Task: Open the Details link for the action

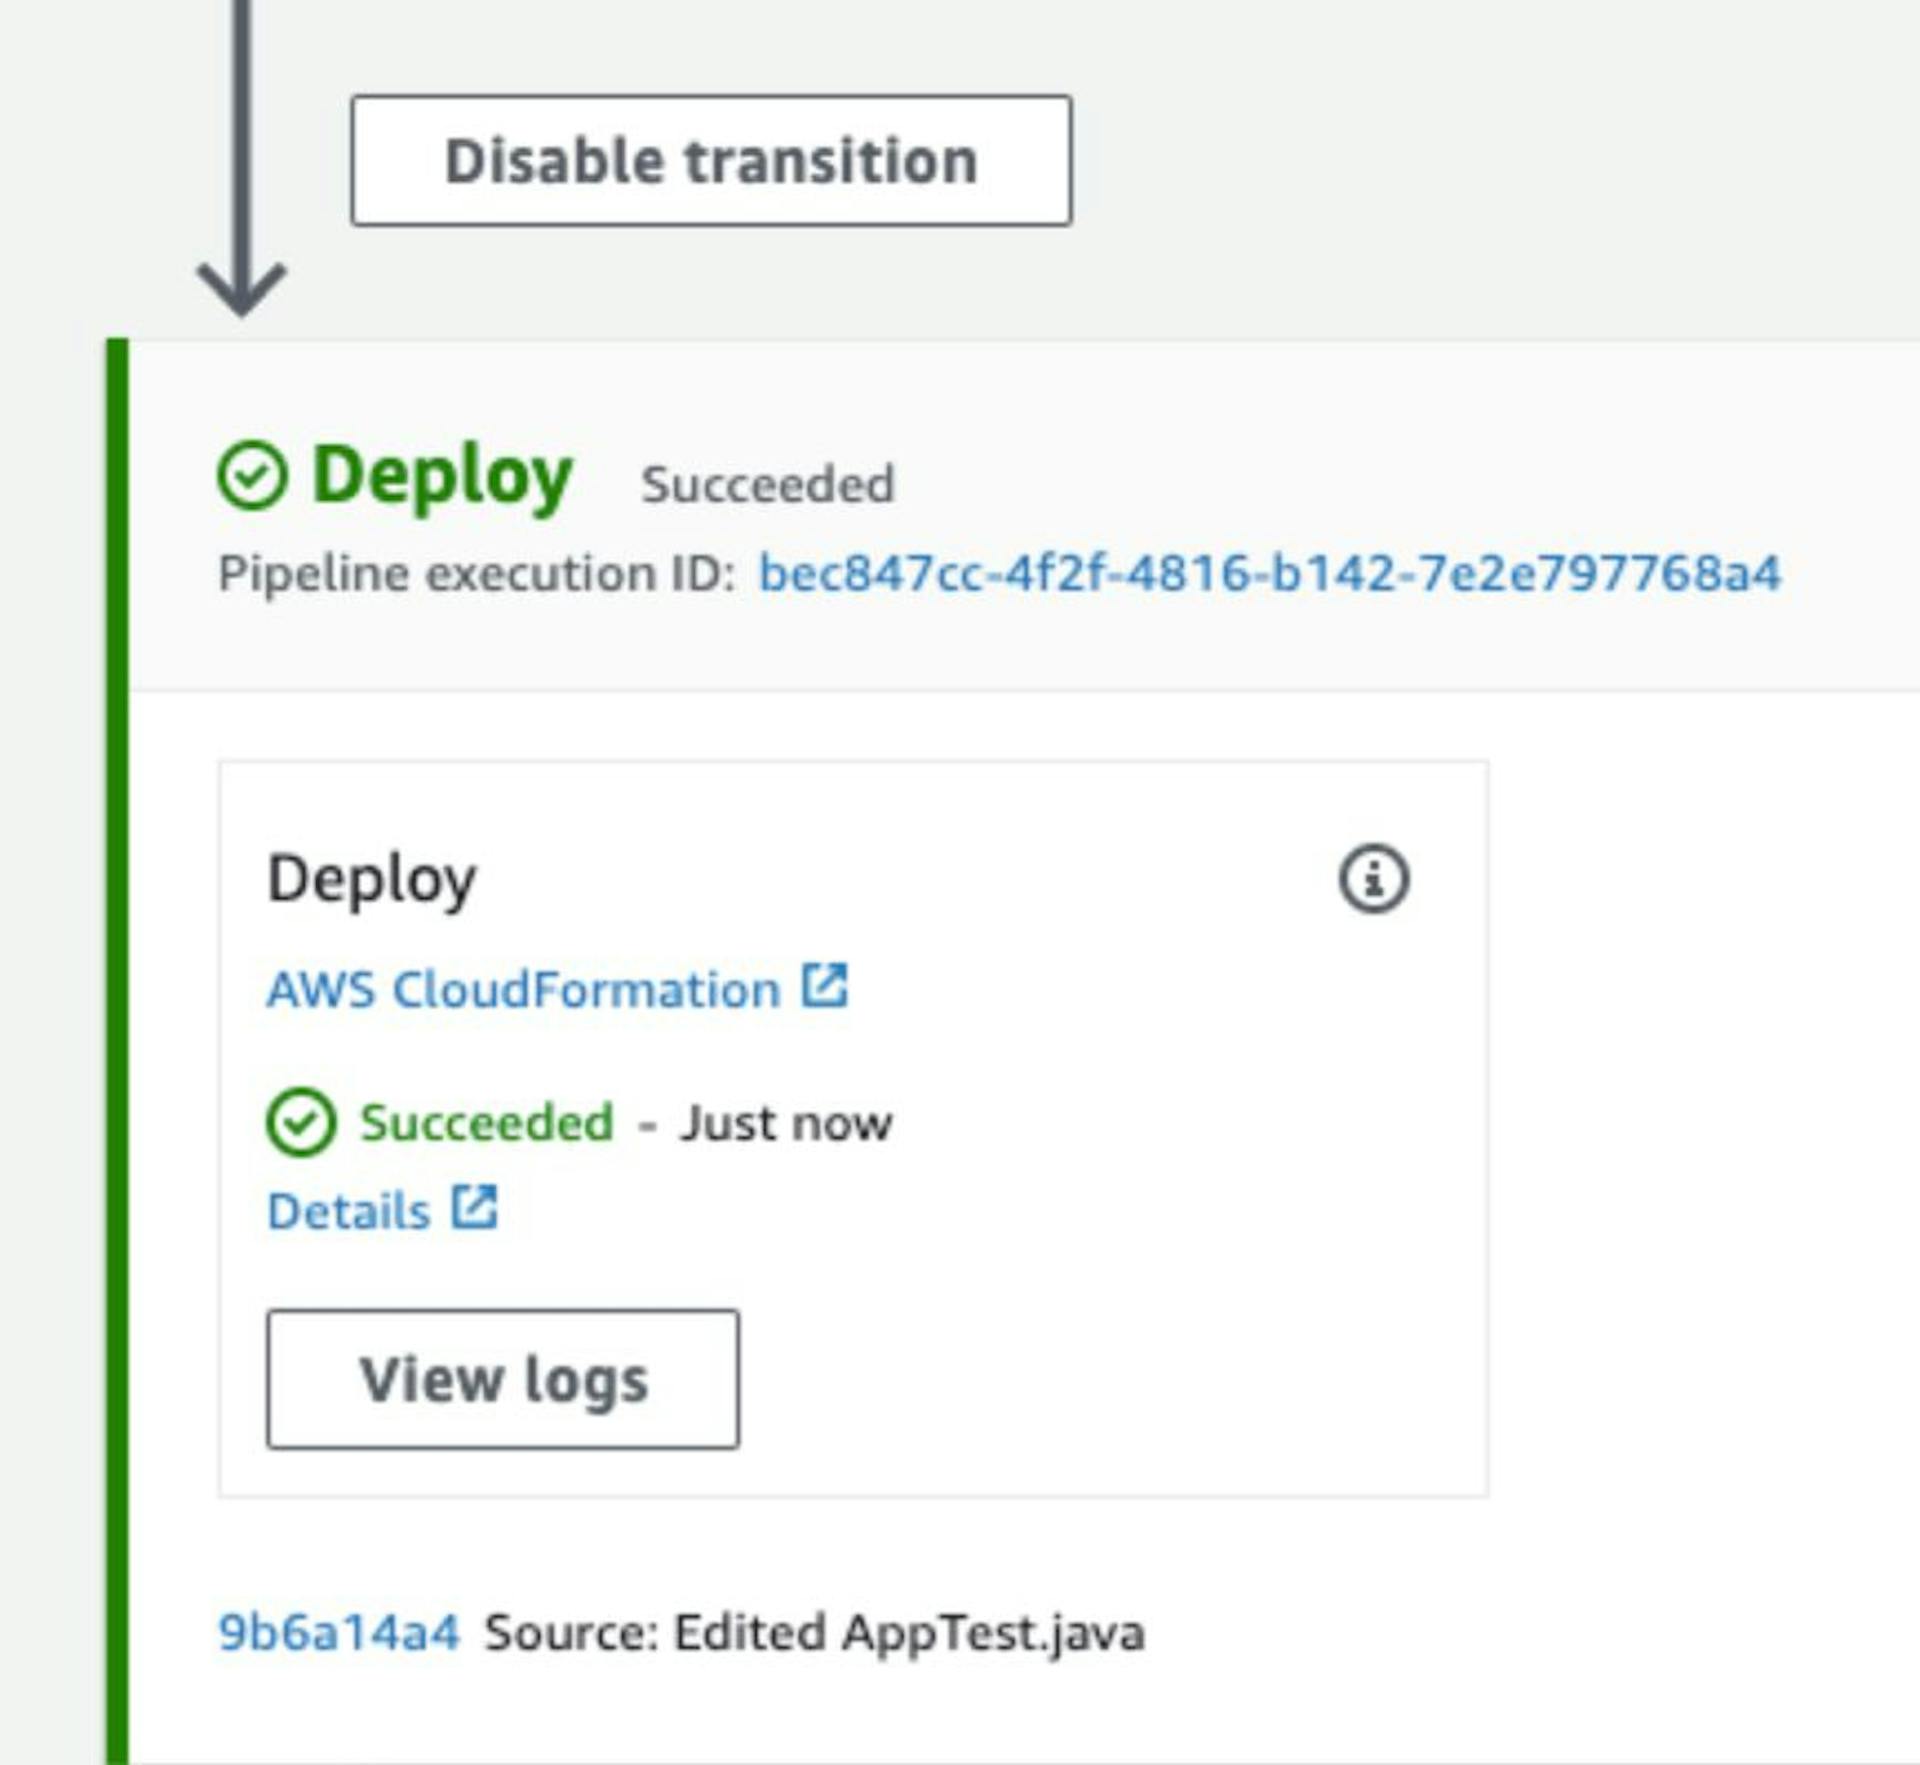Action: coord(349,1211)
